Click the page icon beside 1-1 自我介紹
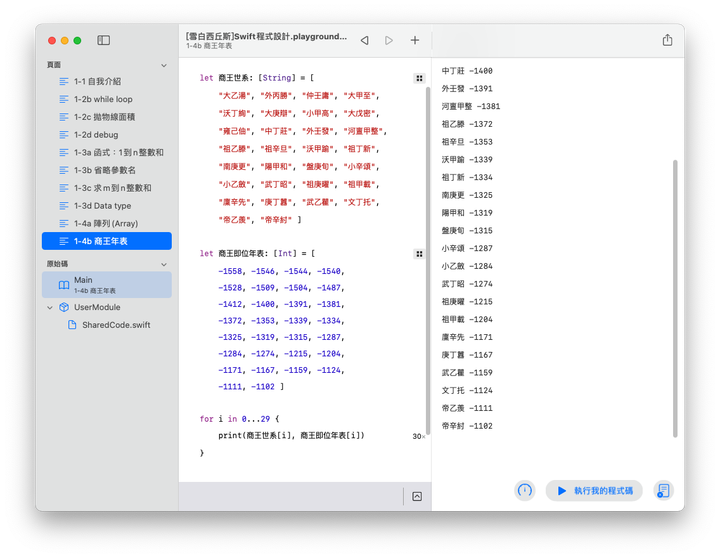 pos(64,81)
